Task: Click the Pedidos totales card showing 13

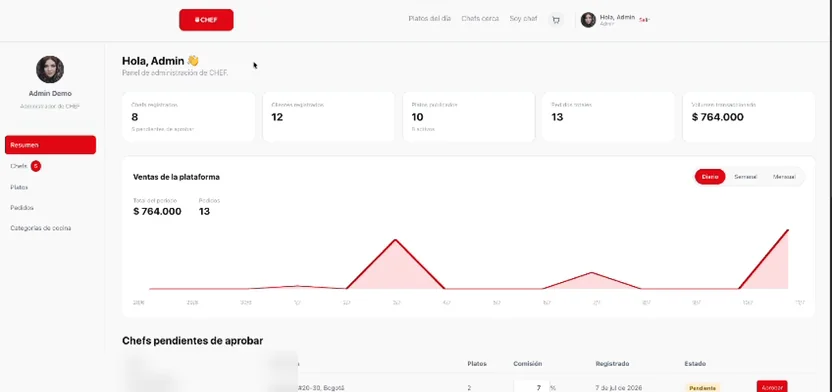Action: [608, 117]
